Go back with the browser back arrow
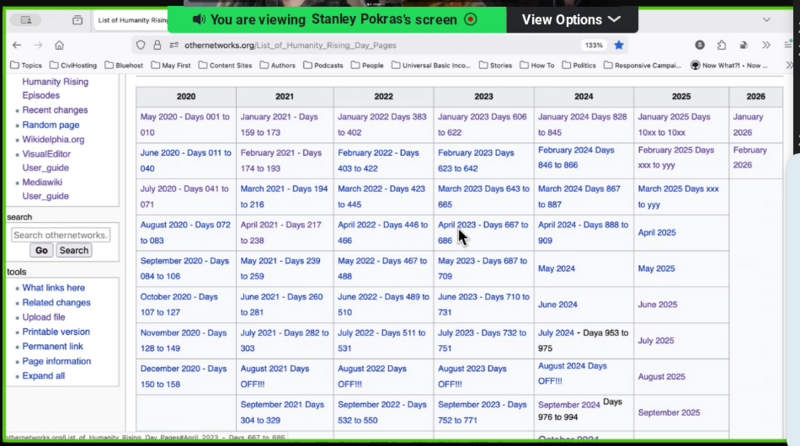Image resolution: width=800 pixels, height=446 pixels. (17, 45)
